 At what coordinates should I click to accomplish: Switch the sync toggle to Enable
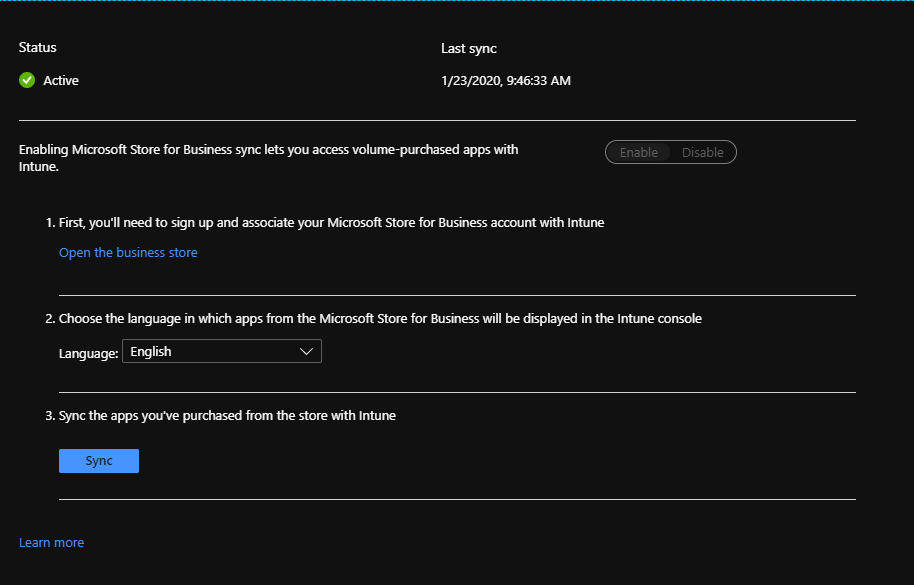[638, 152]
